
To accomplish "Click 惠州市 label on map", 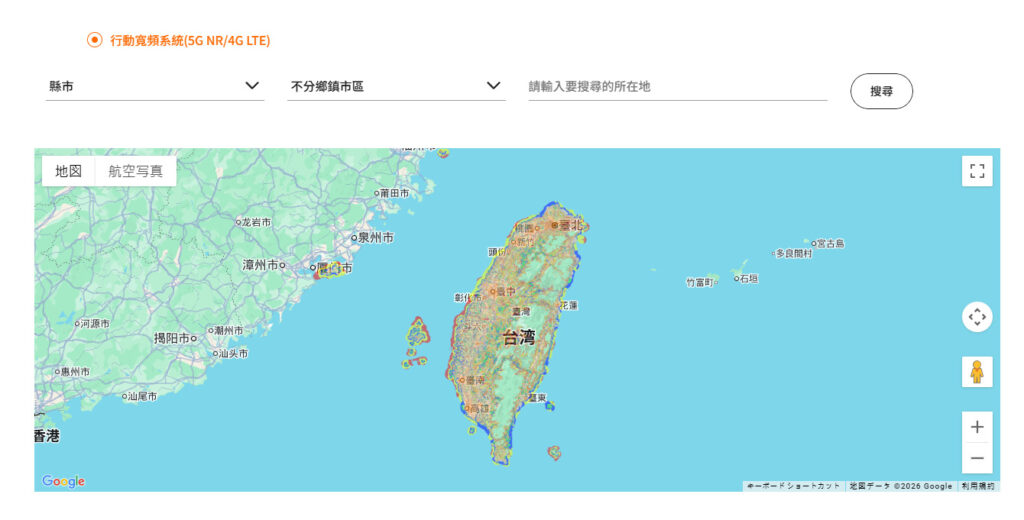I will (76, 372).
